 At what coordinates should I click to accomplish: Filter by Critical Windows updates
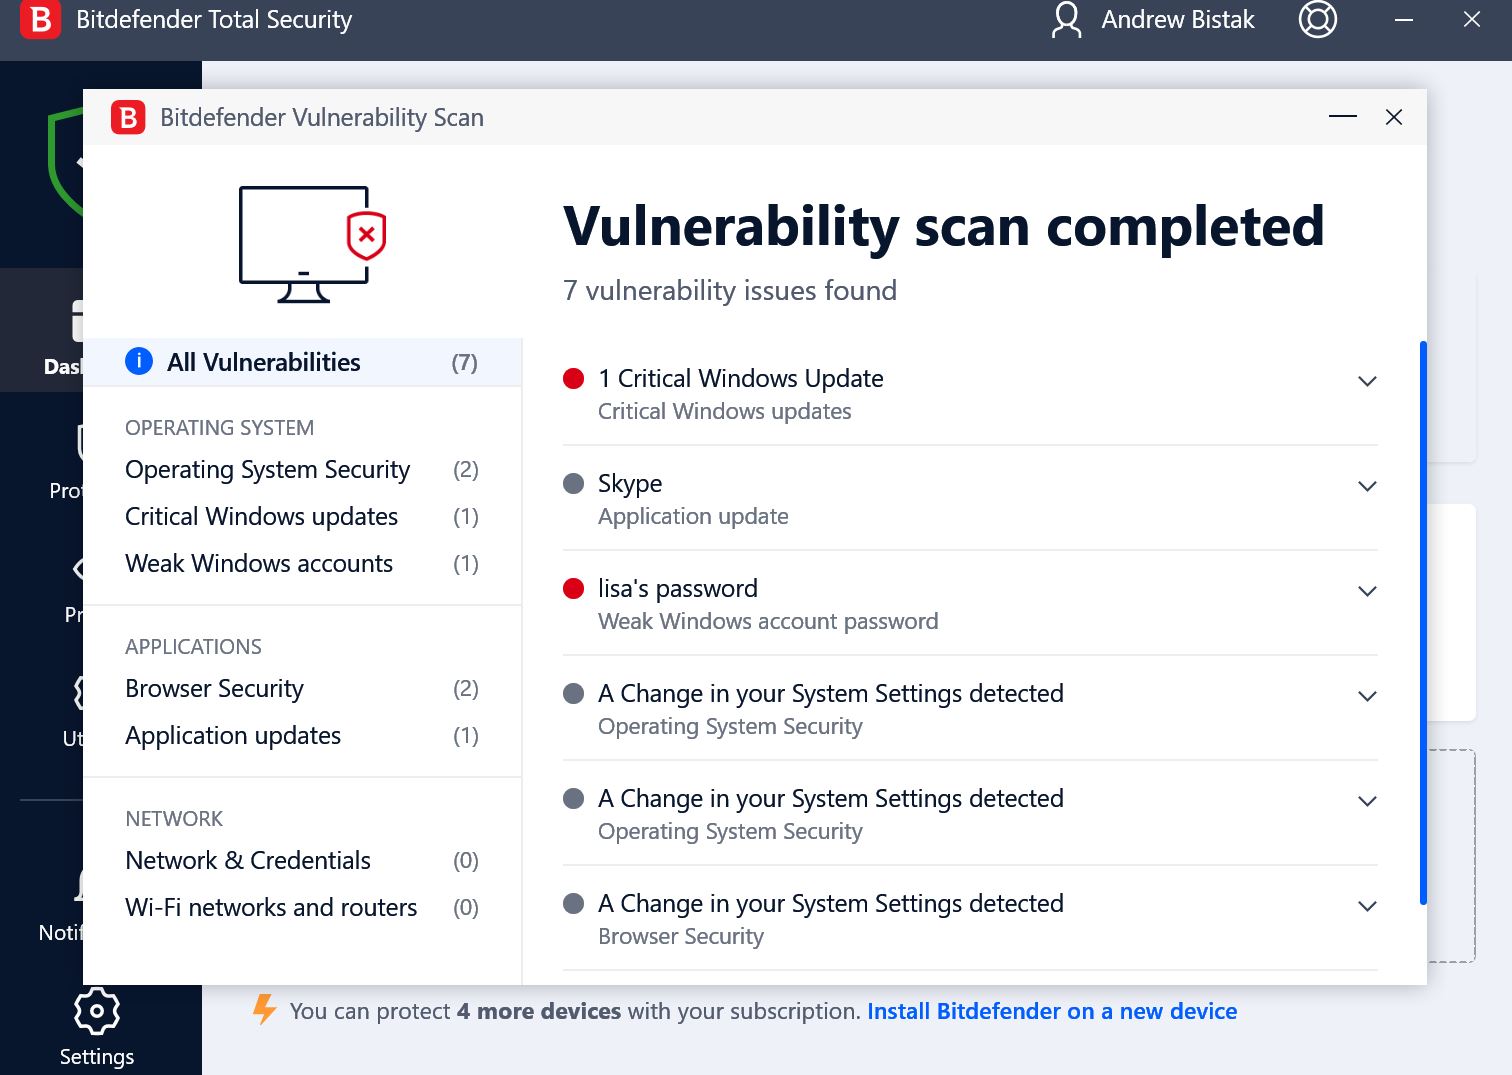302,516
